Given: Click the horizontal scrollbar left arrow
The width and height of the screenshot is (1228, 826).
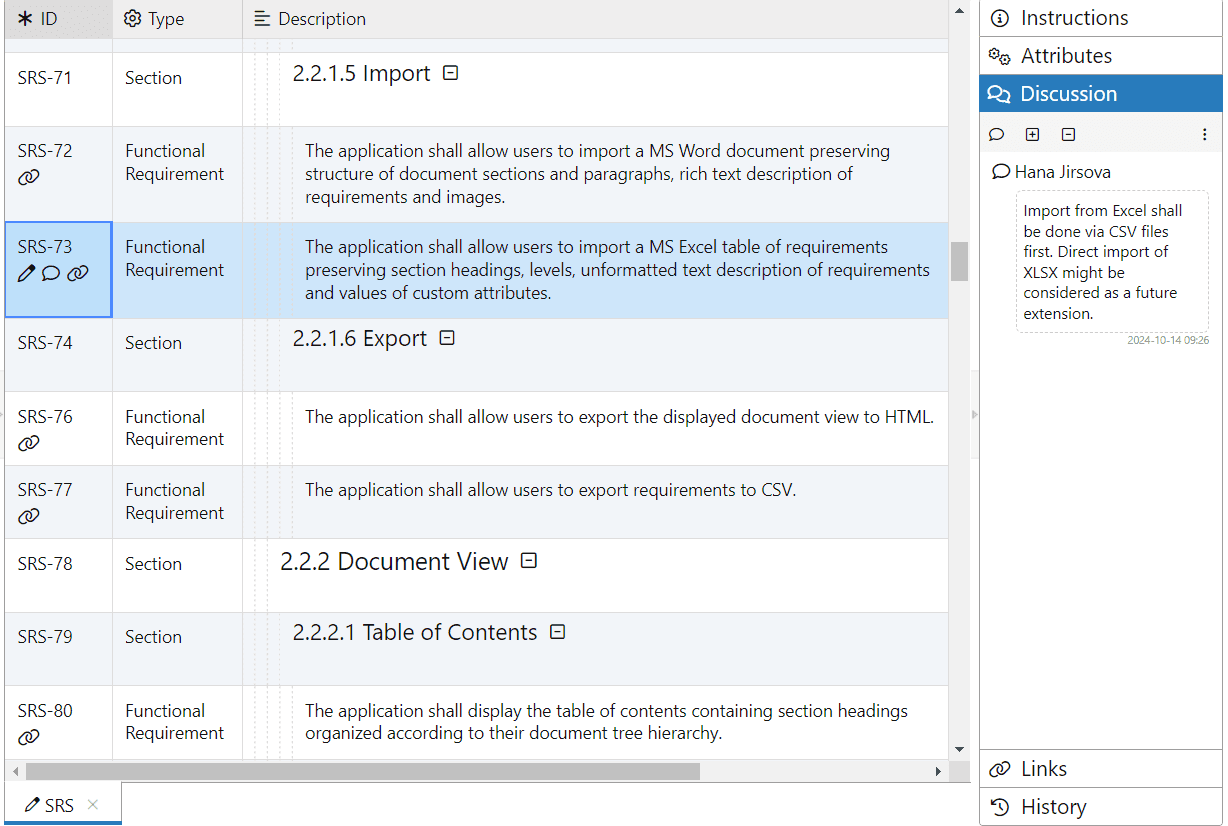Looking at the screenshot, I should point(14,771).
